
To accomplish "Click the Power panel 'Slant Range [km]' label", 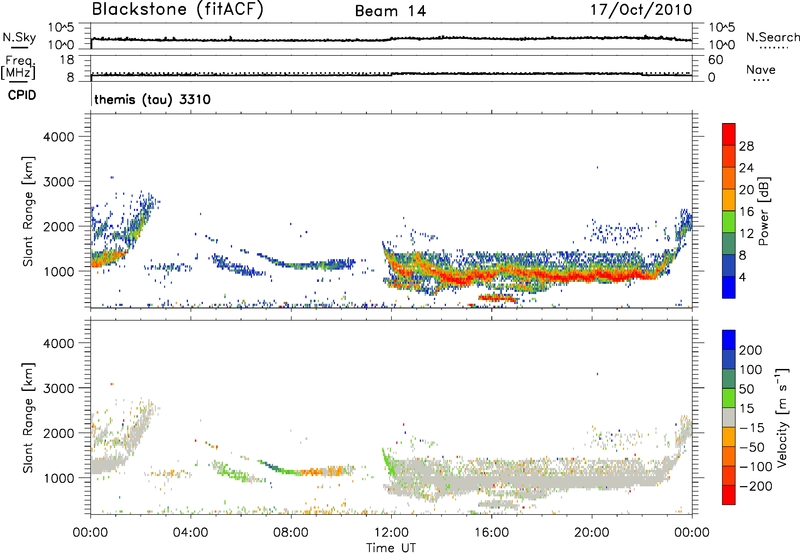I will click(28, 211).
